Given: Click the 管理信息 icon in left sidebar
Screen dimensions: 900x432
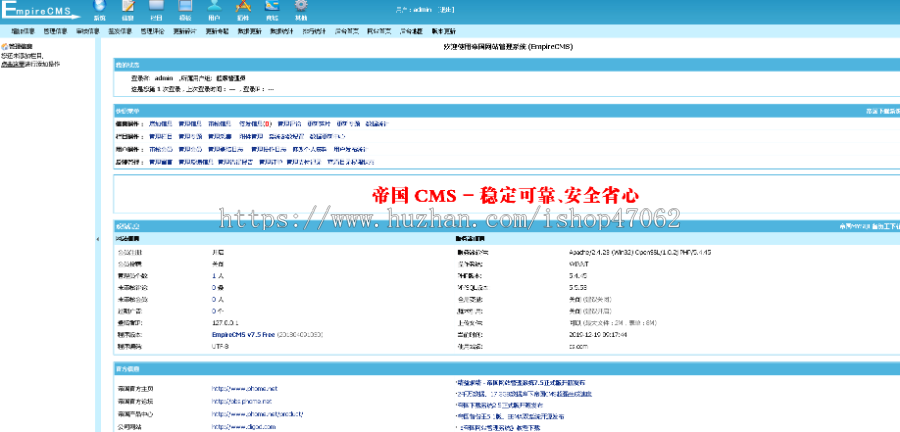Looking at the screenshot, I should click(x=4, y=46).
